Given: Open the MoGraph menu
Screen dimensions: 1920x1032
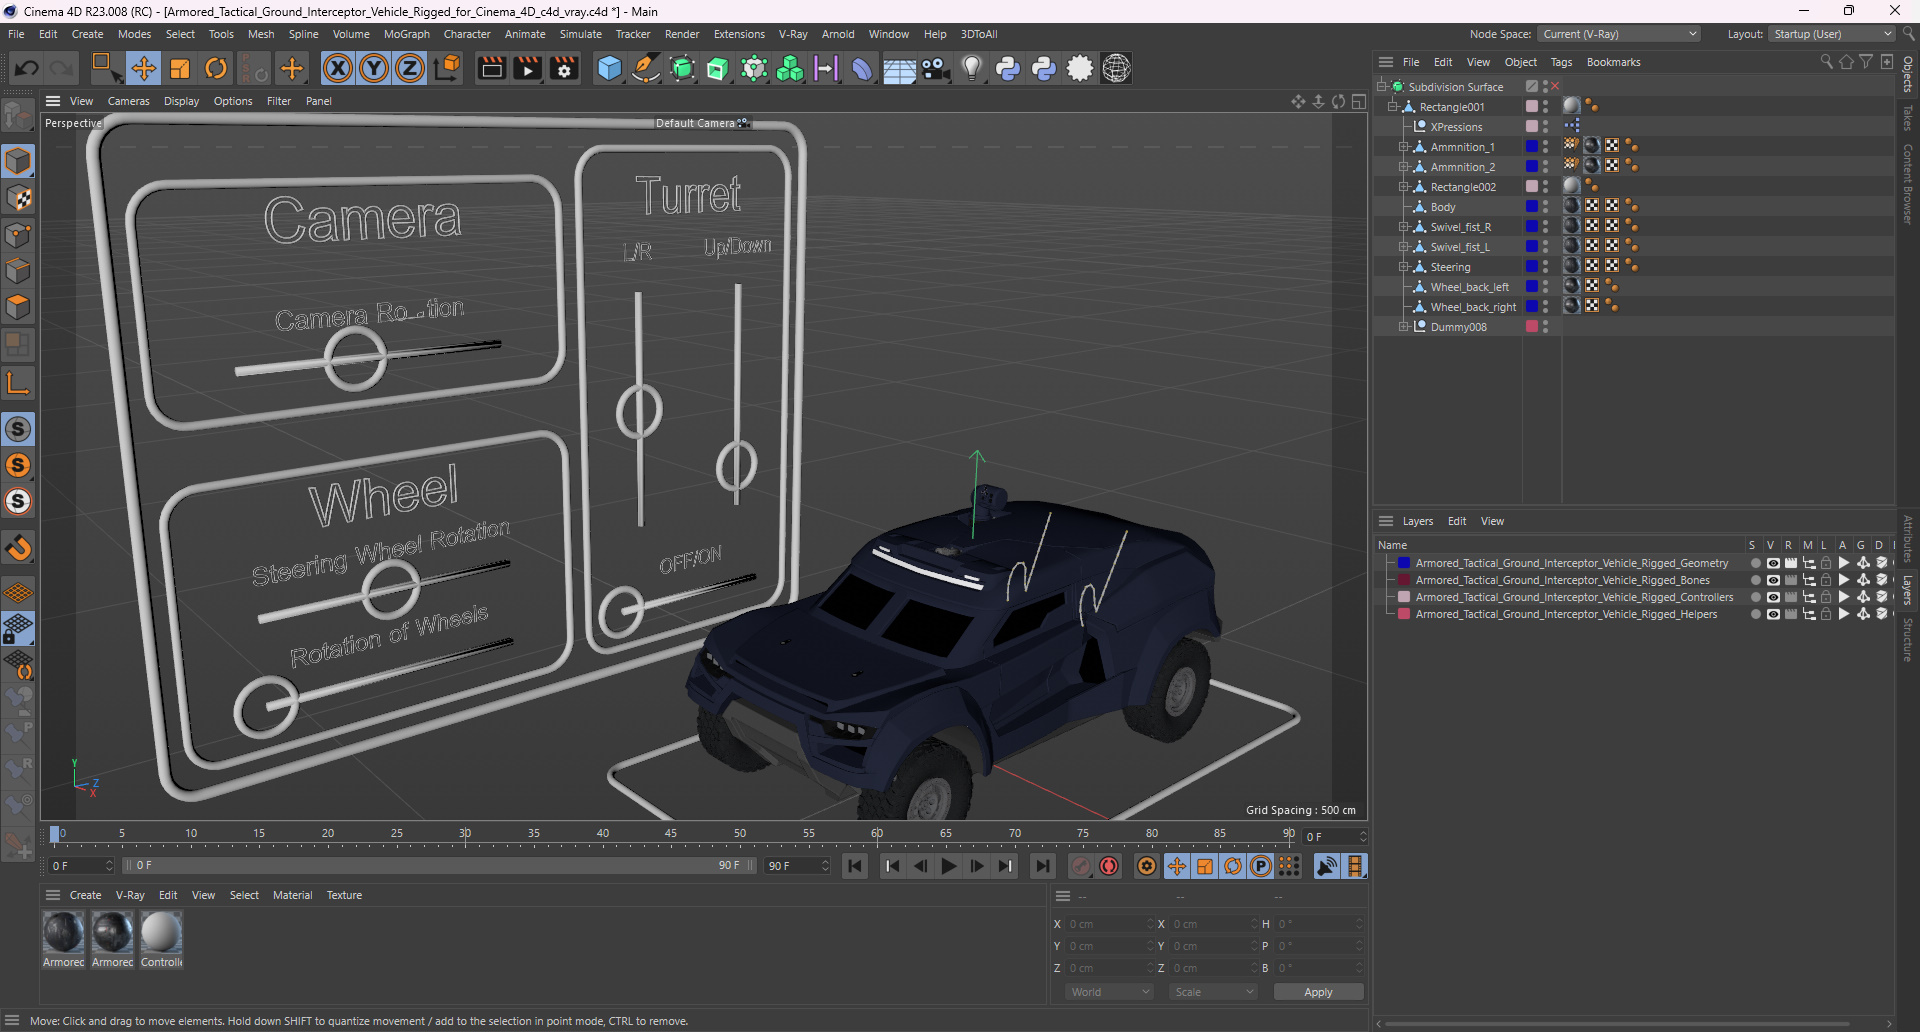Looking at the screenshot, I should (406, 34).
